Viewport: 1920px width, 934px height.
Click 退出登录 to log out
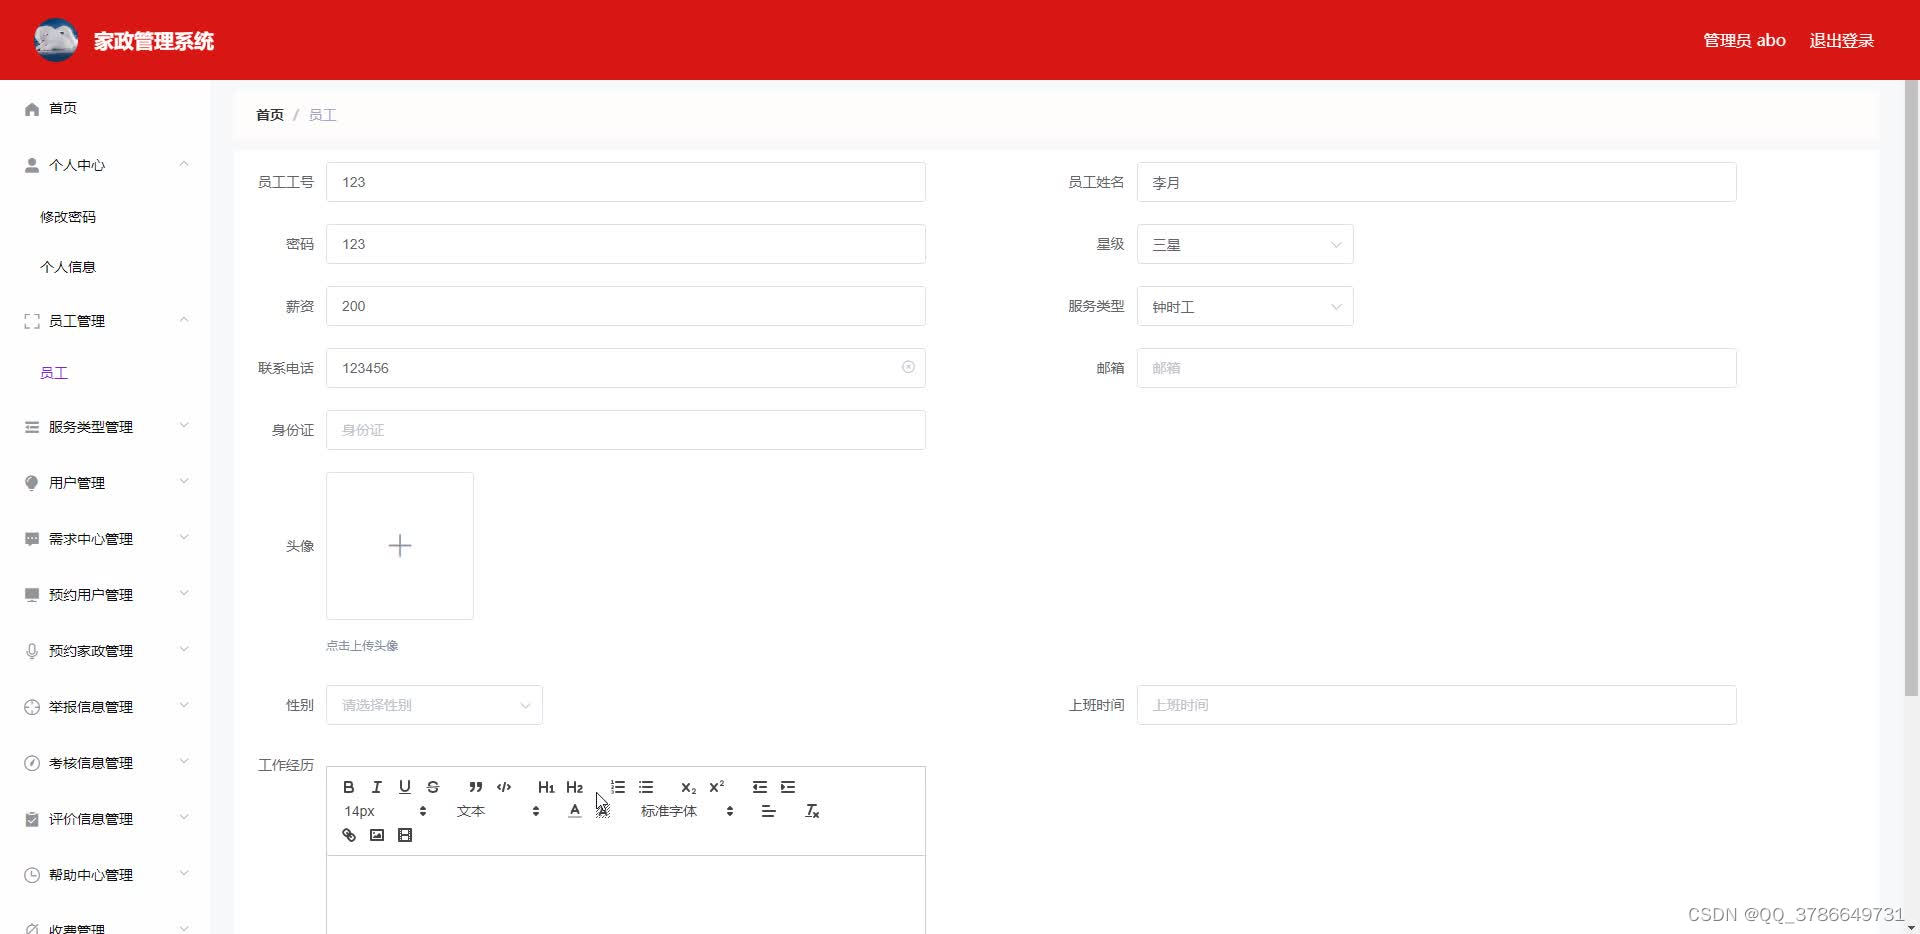[x=1841, y=40]
